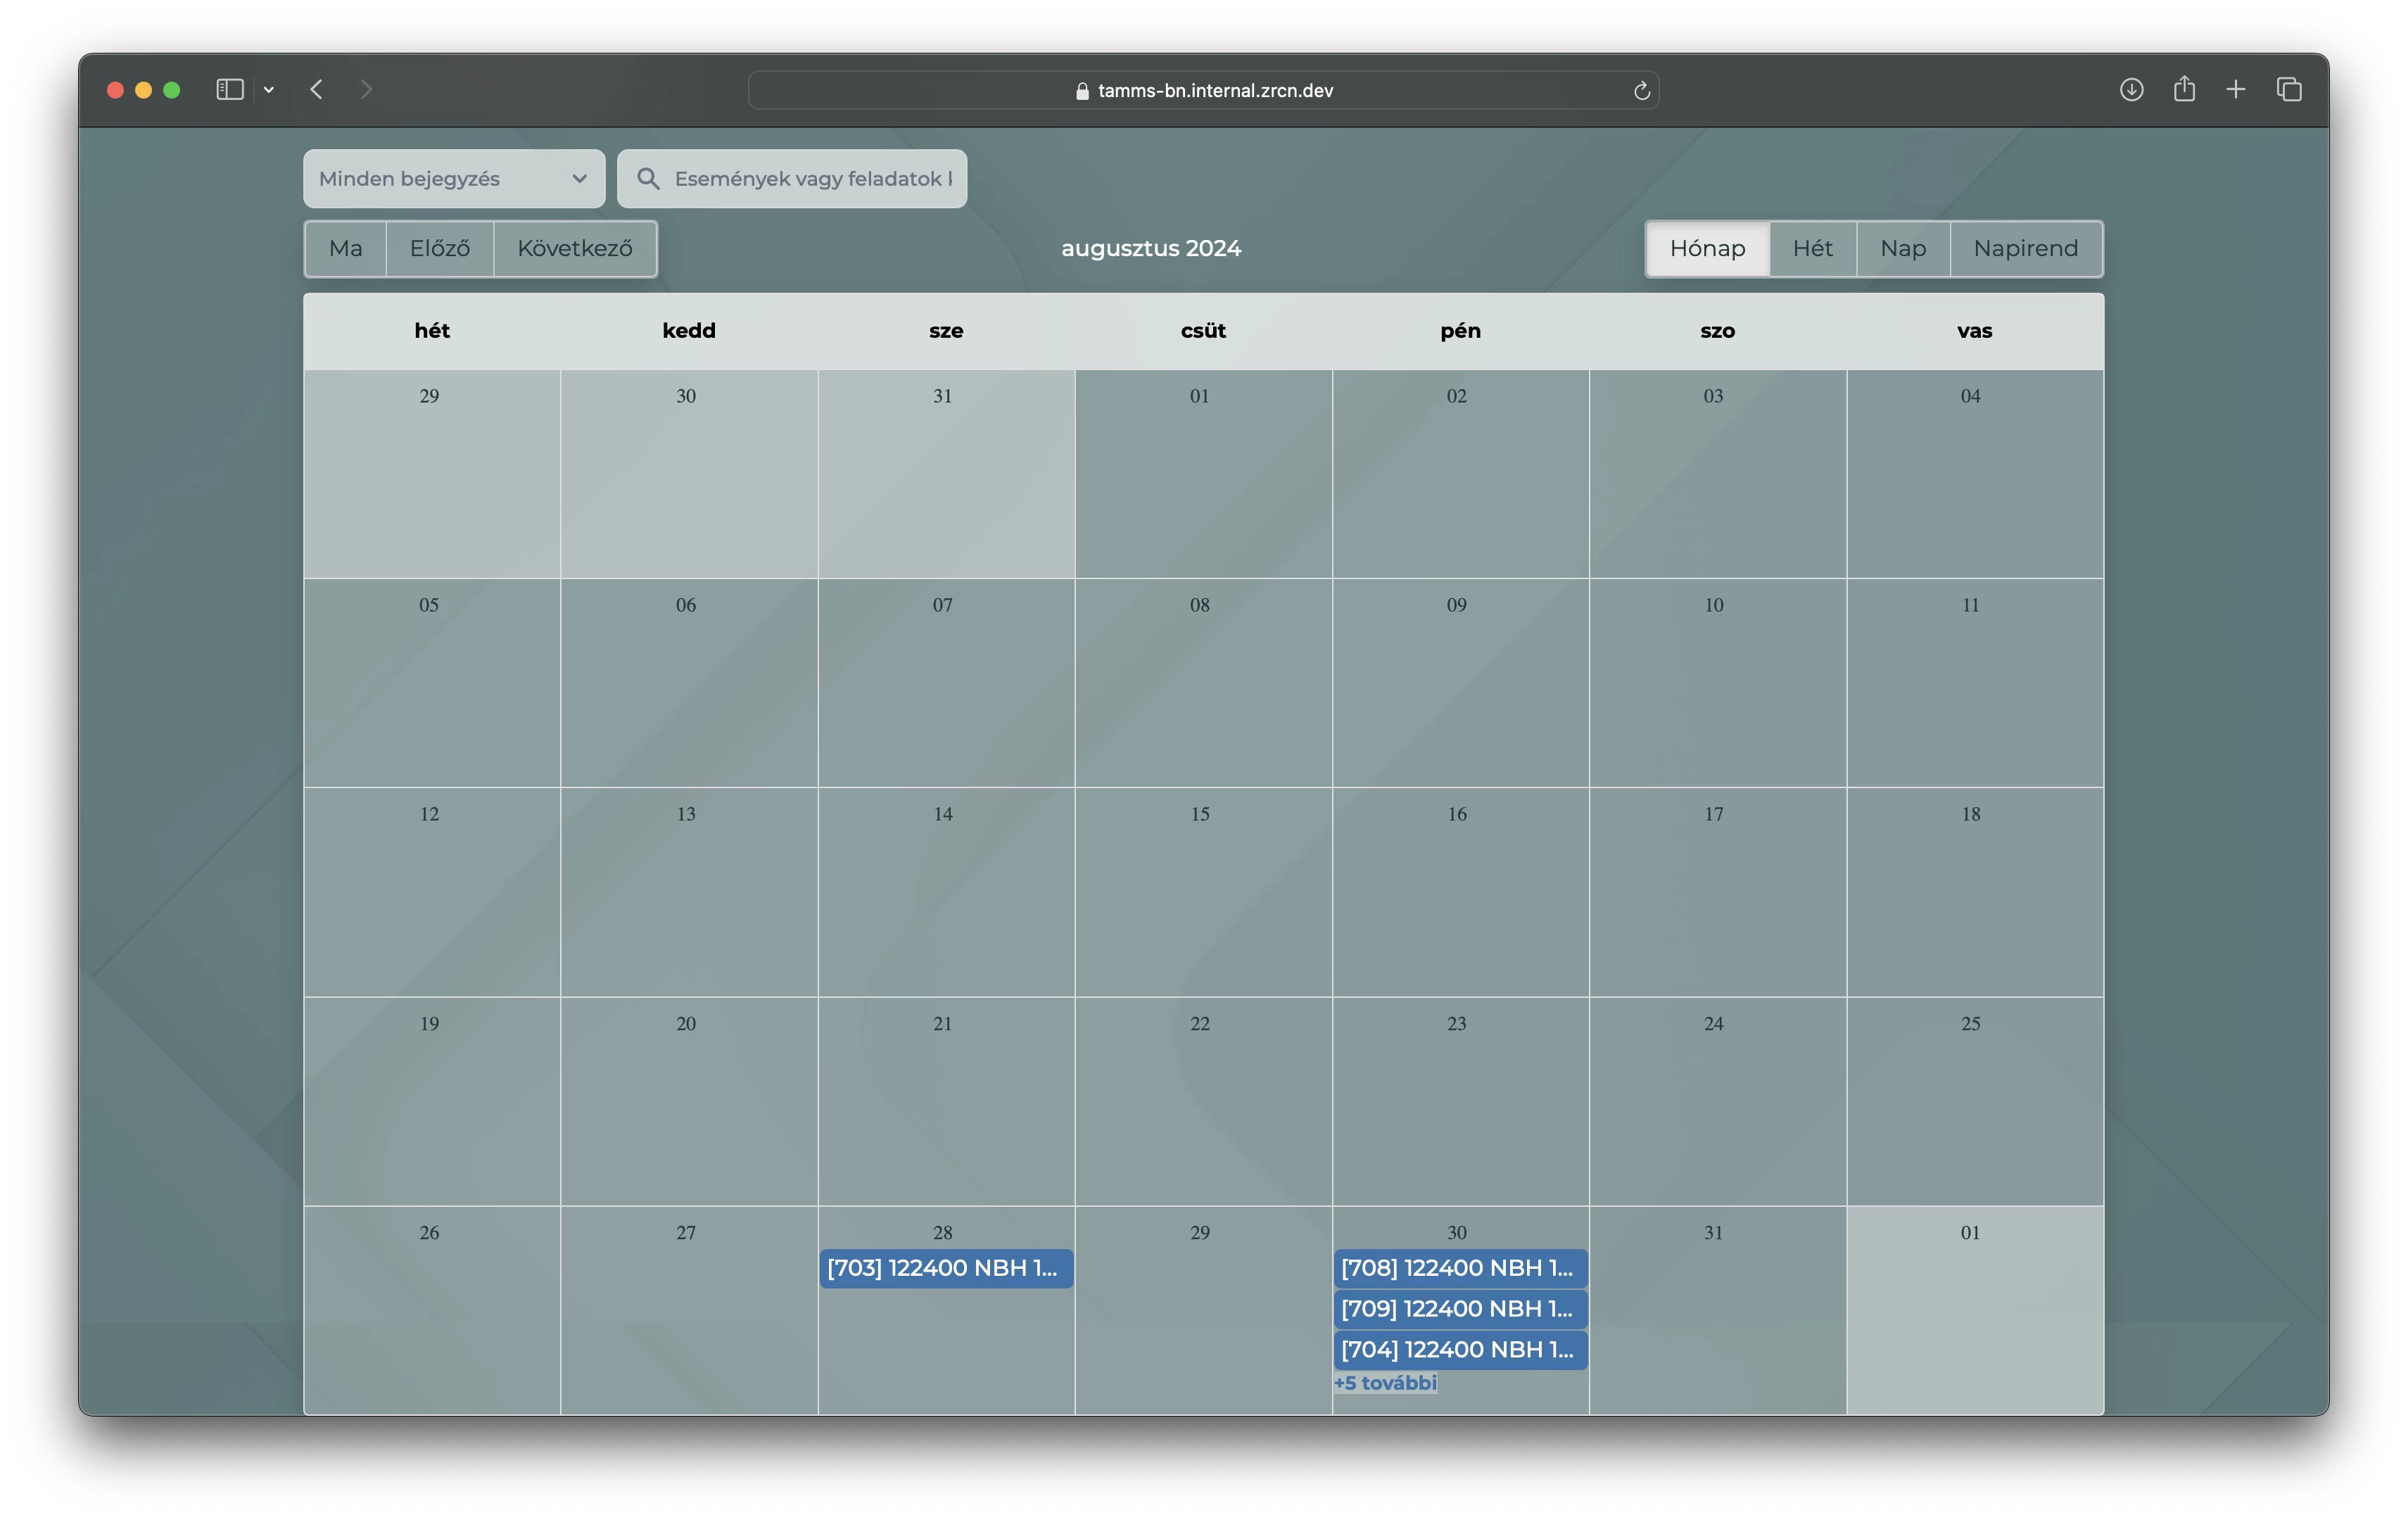Click the date number 22

[x=1200, y=1024]
